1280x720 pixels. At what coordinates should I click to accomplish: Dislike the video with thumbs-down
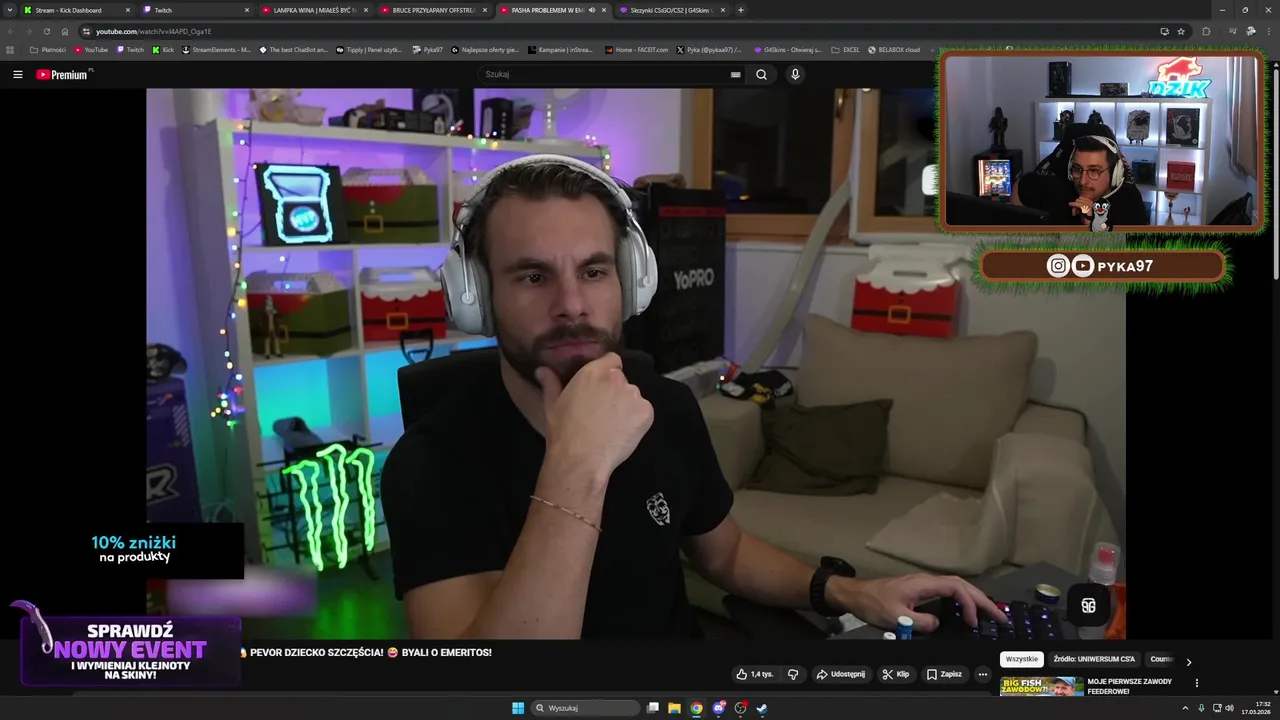click(793, 674)
